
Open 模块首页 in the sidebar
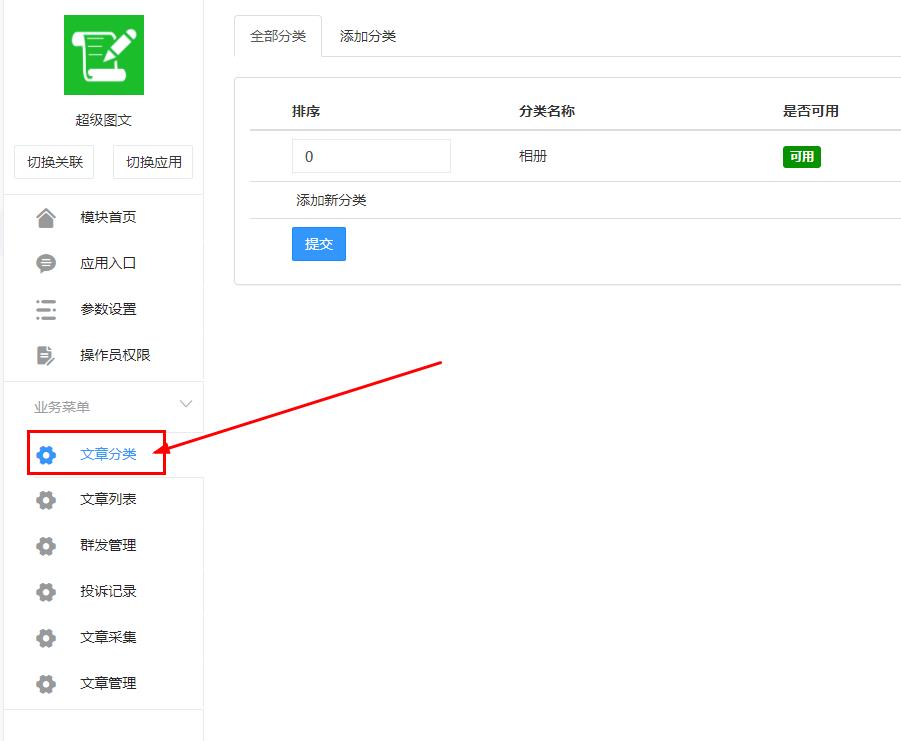point(108,217)
